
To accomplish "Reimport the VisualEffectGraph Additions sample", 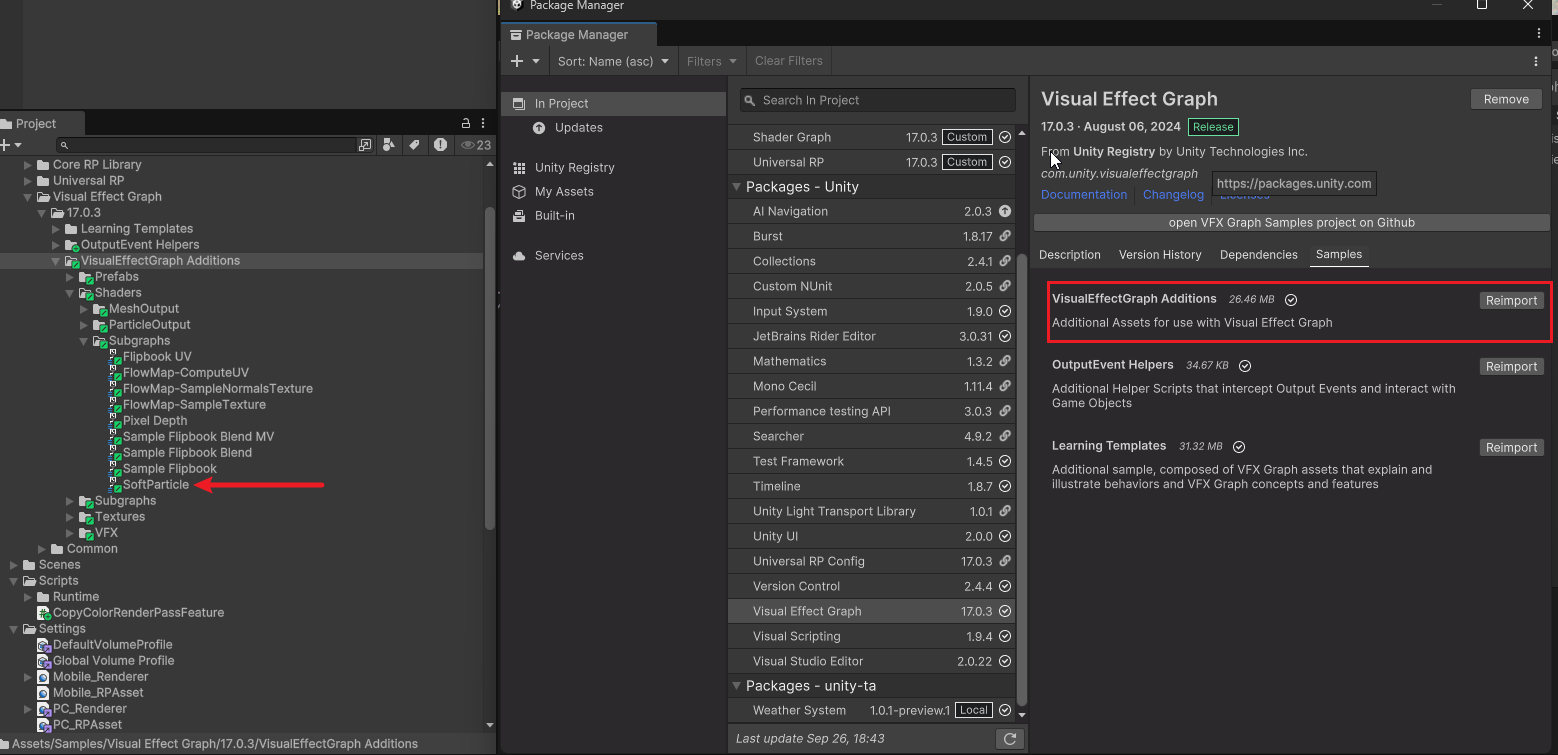I will [x=1511, y=300].
